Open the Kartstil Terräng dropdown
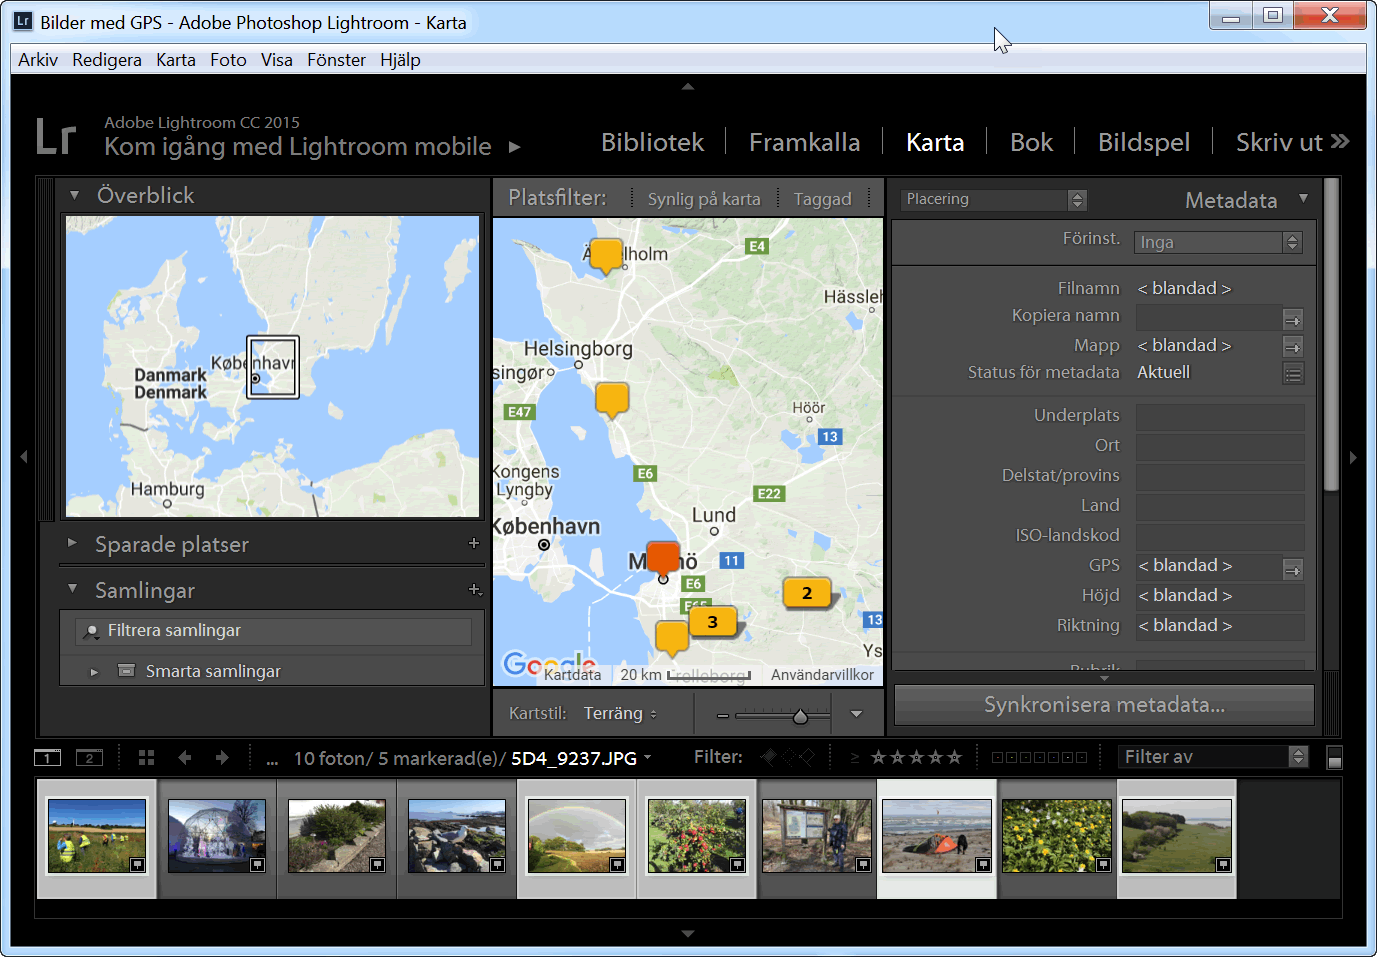The image size is (1377, 957). pos(620,713)
